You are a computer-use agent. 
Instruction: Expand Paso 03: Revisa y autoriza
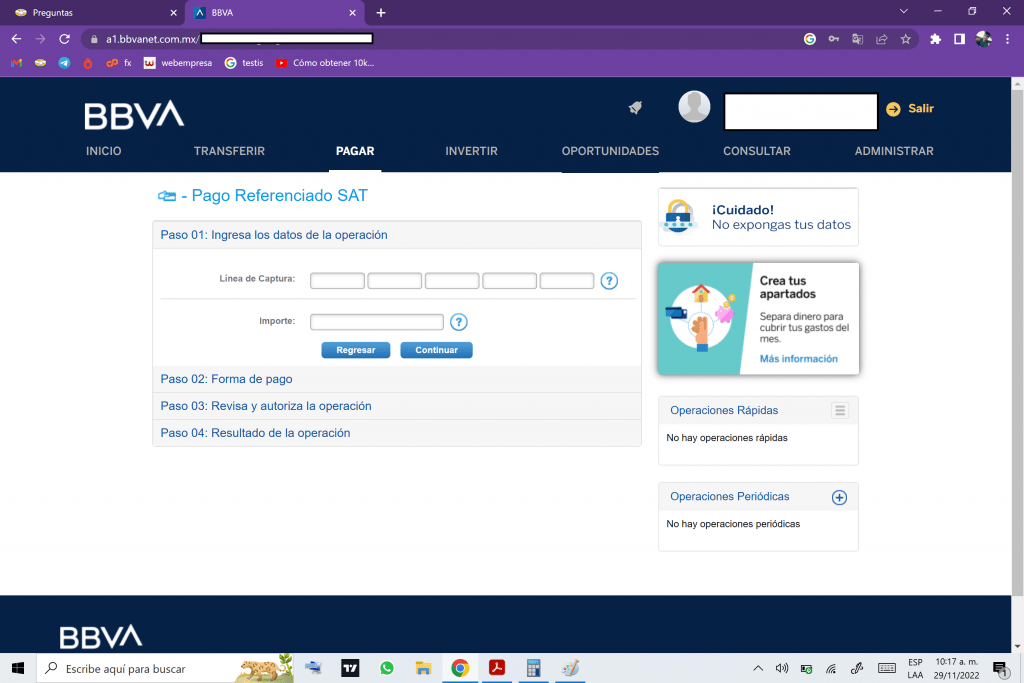click(397, 405)
